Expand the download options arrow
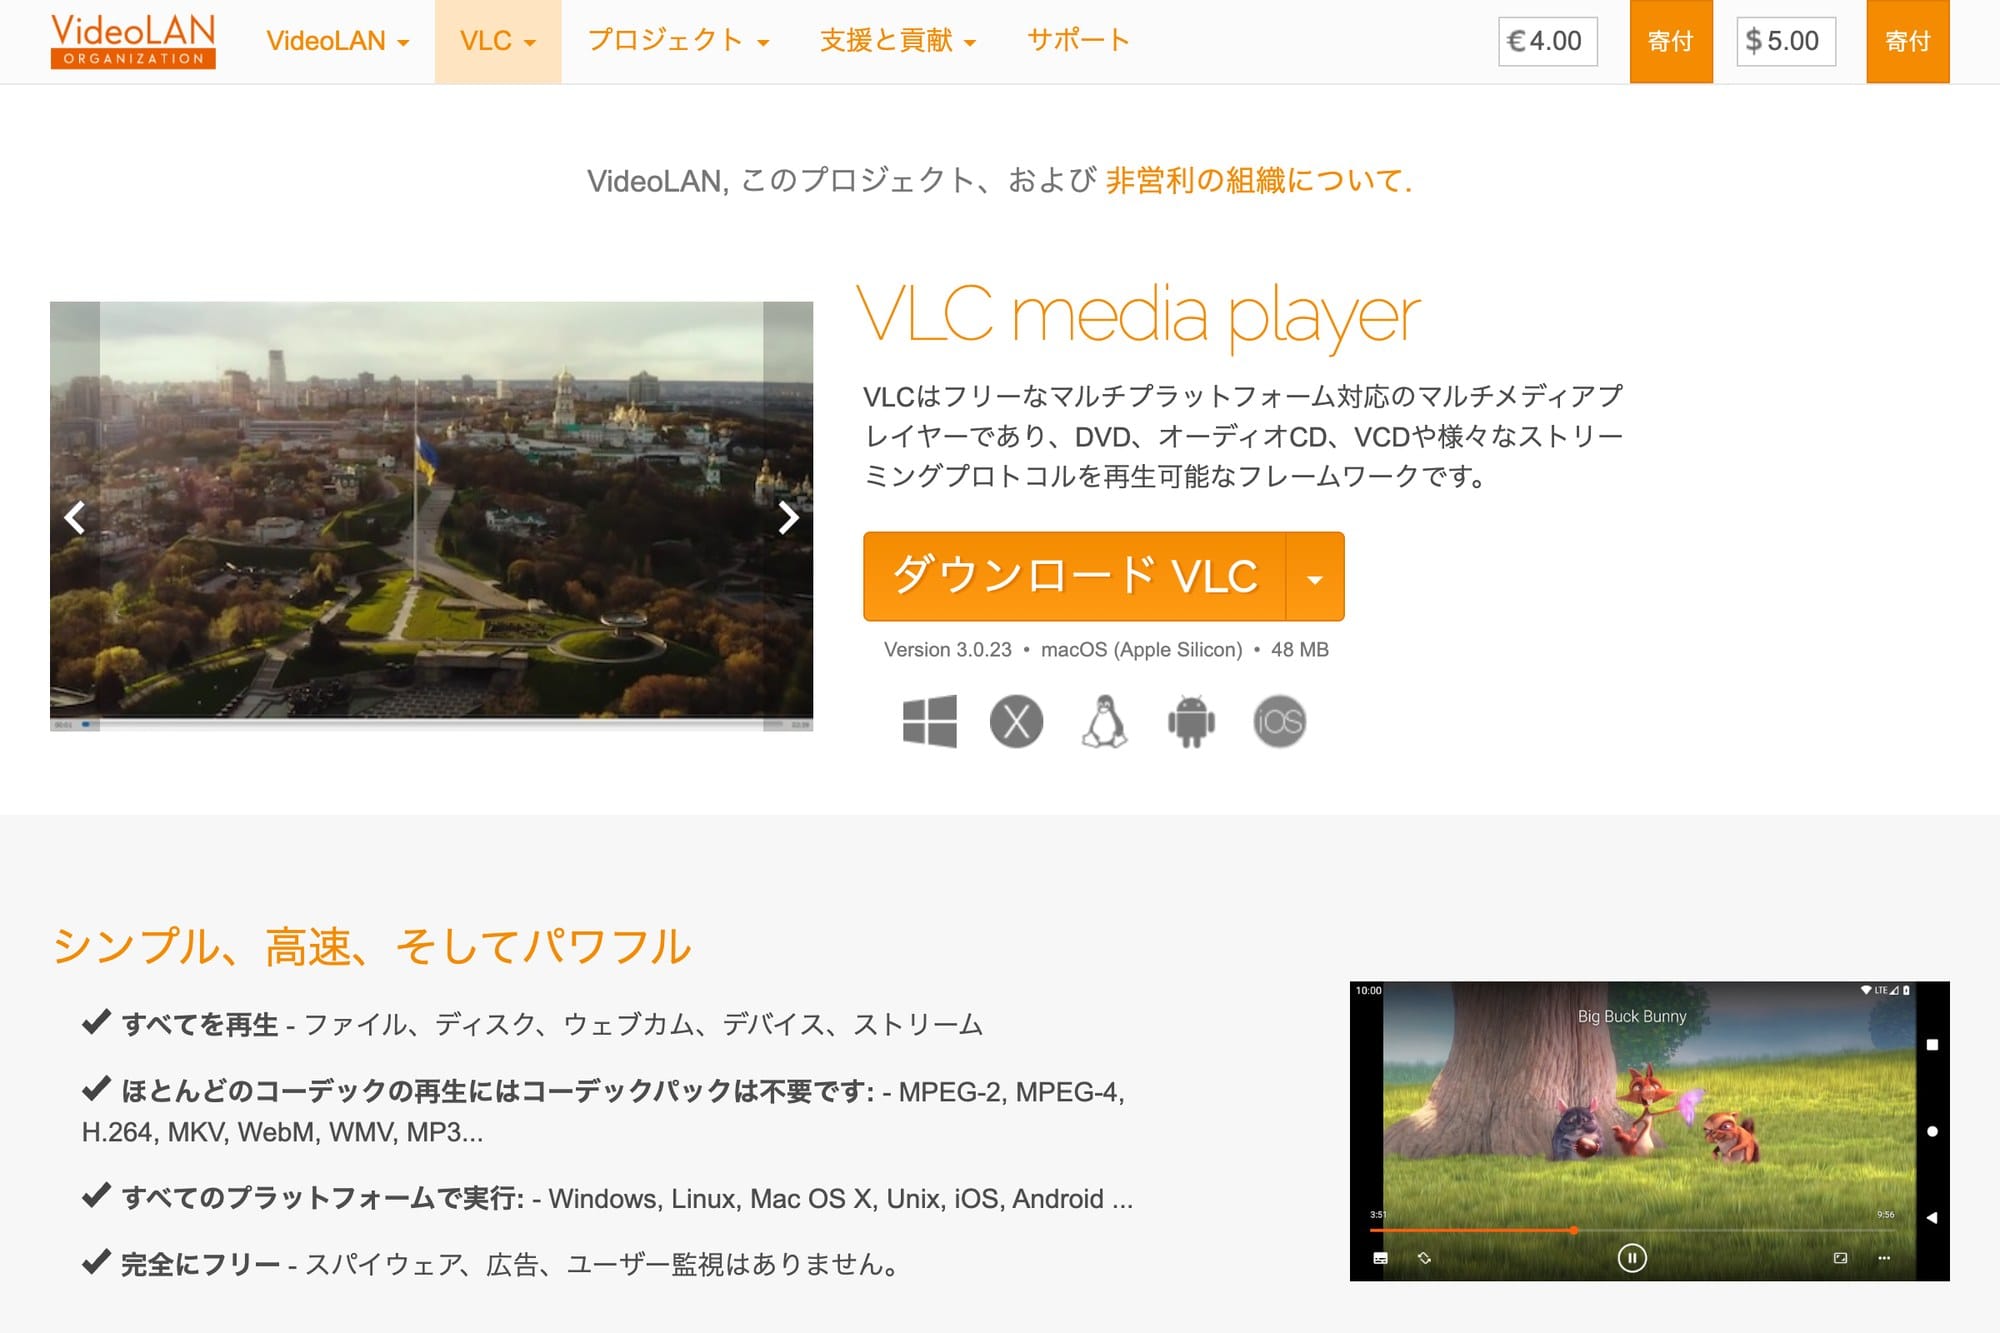This screenshot has height=1333, width=2000. [x=1315, y=576]
